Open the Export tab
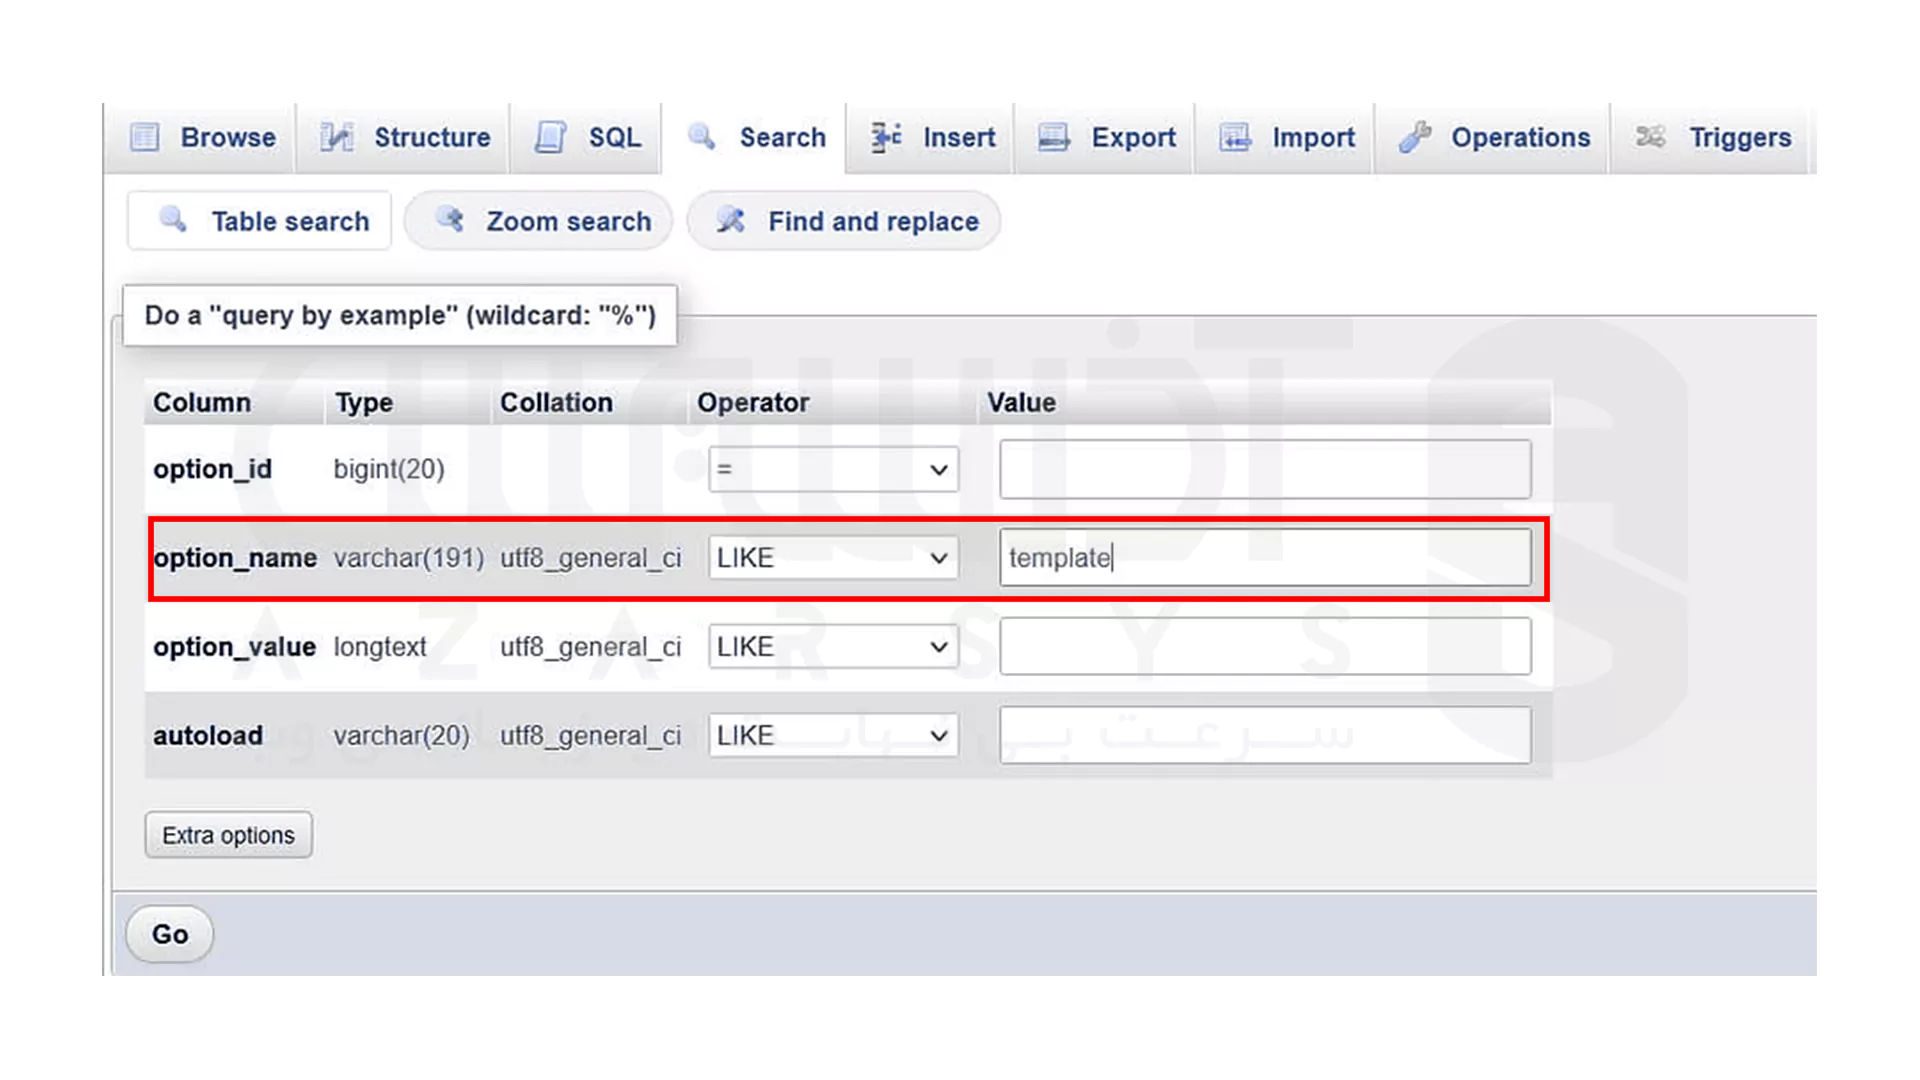Viewport: 1920px width, 1080px height. [1105, 138]
